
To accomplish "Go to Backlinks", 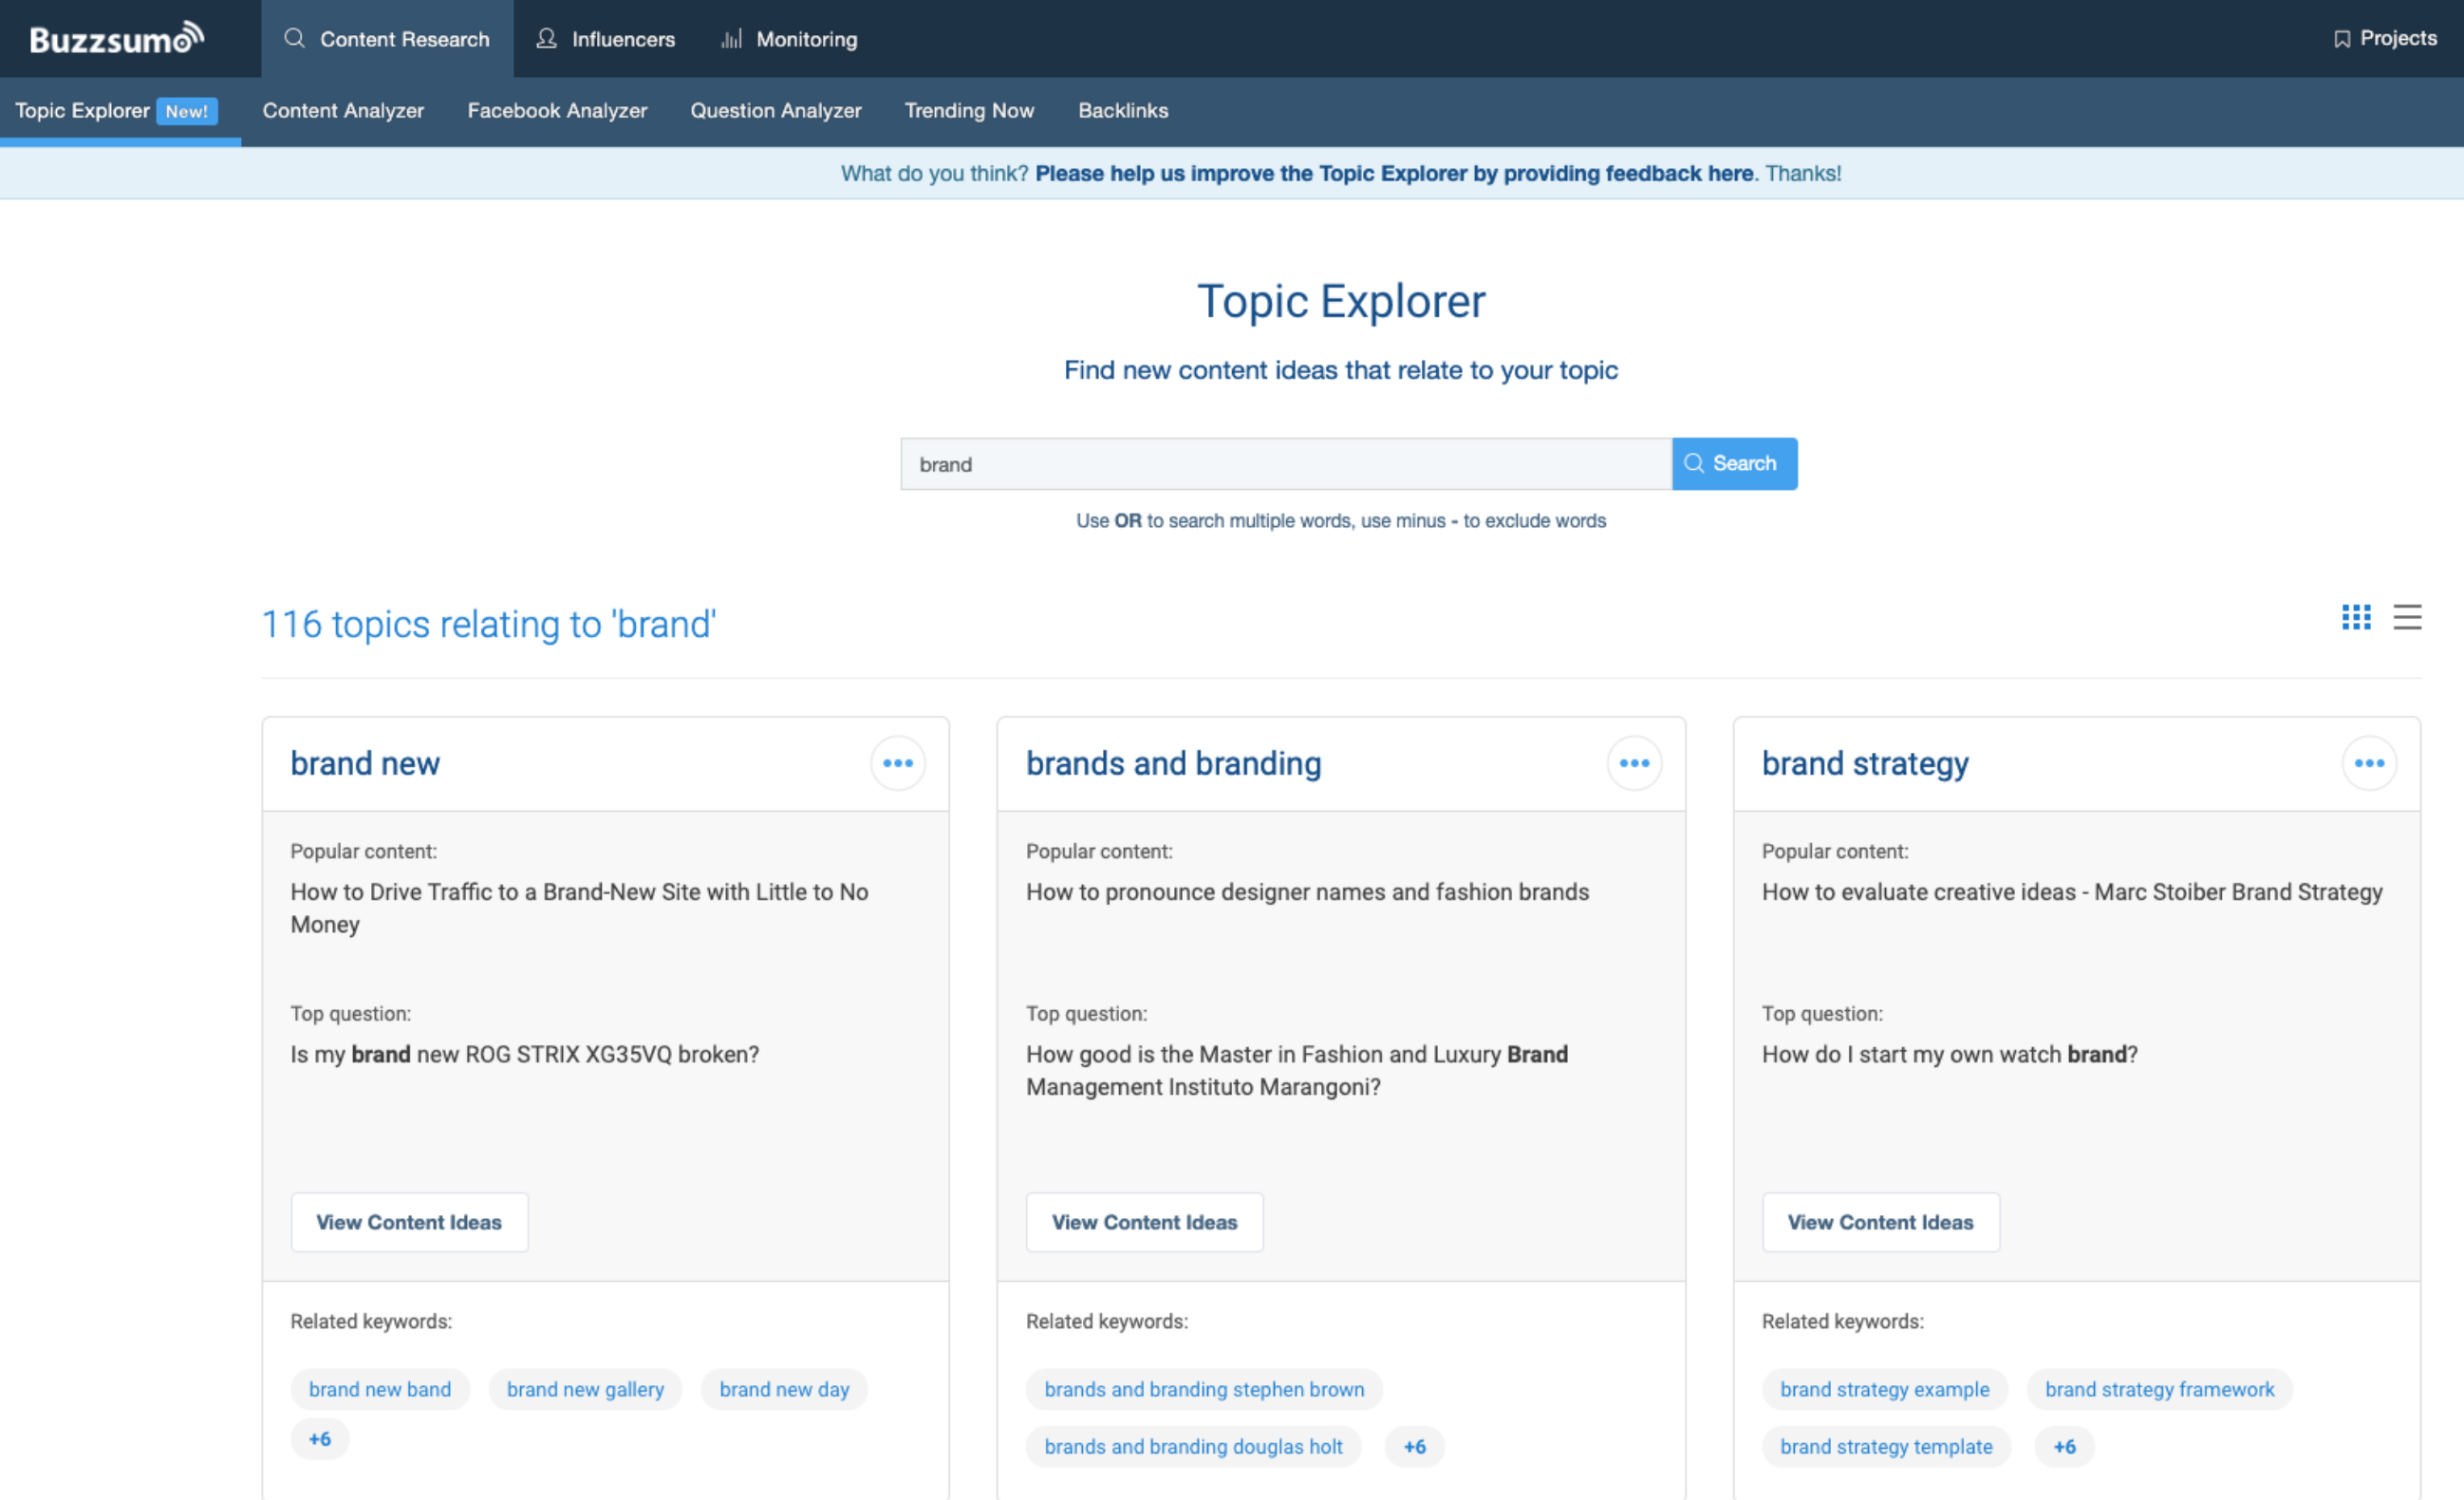I will pos(1123,110).
